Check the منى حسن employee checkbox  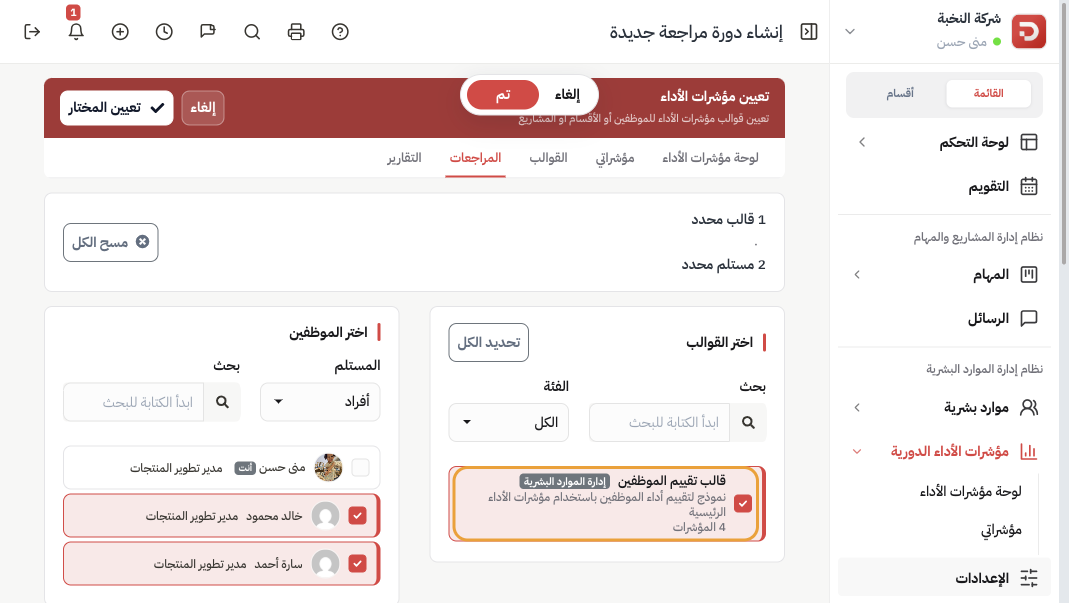tap(360, 467)
